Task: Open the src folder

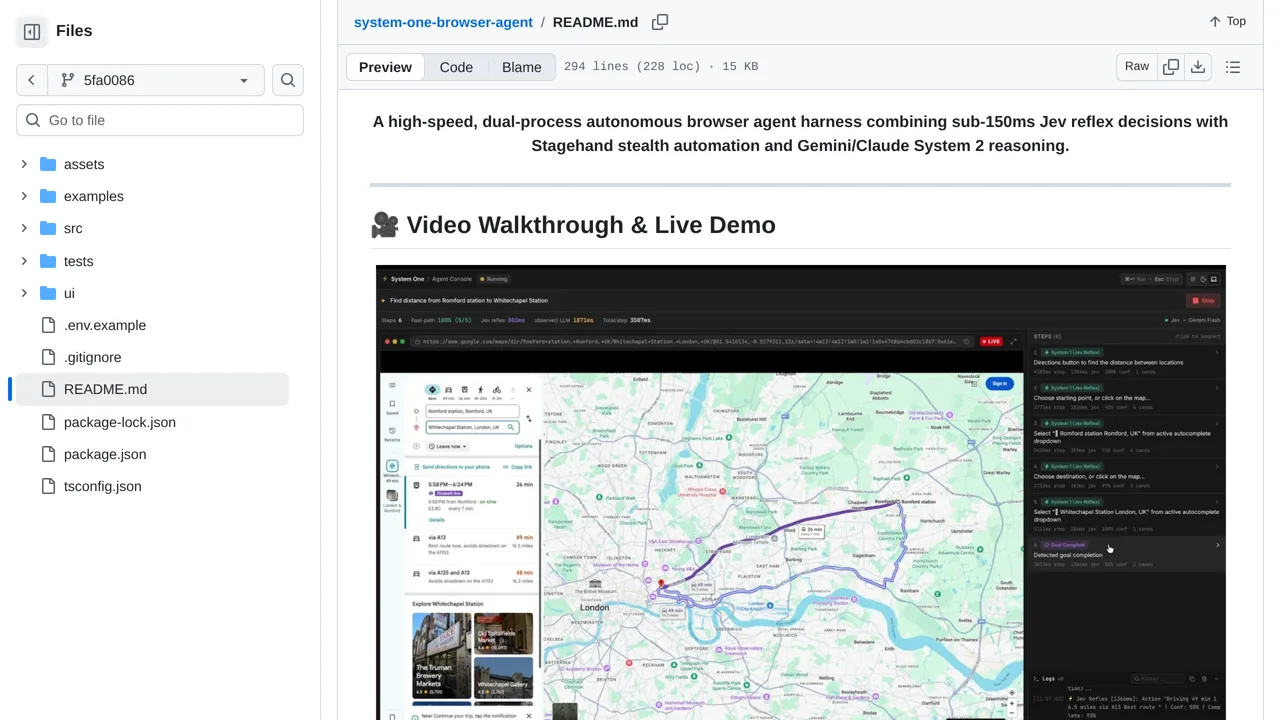Action: point(73,228)
